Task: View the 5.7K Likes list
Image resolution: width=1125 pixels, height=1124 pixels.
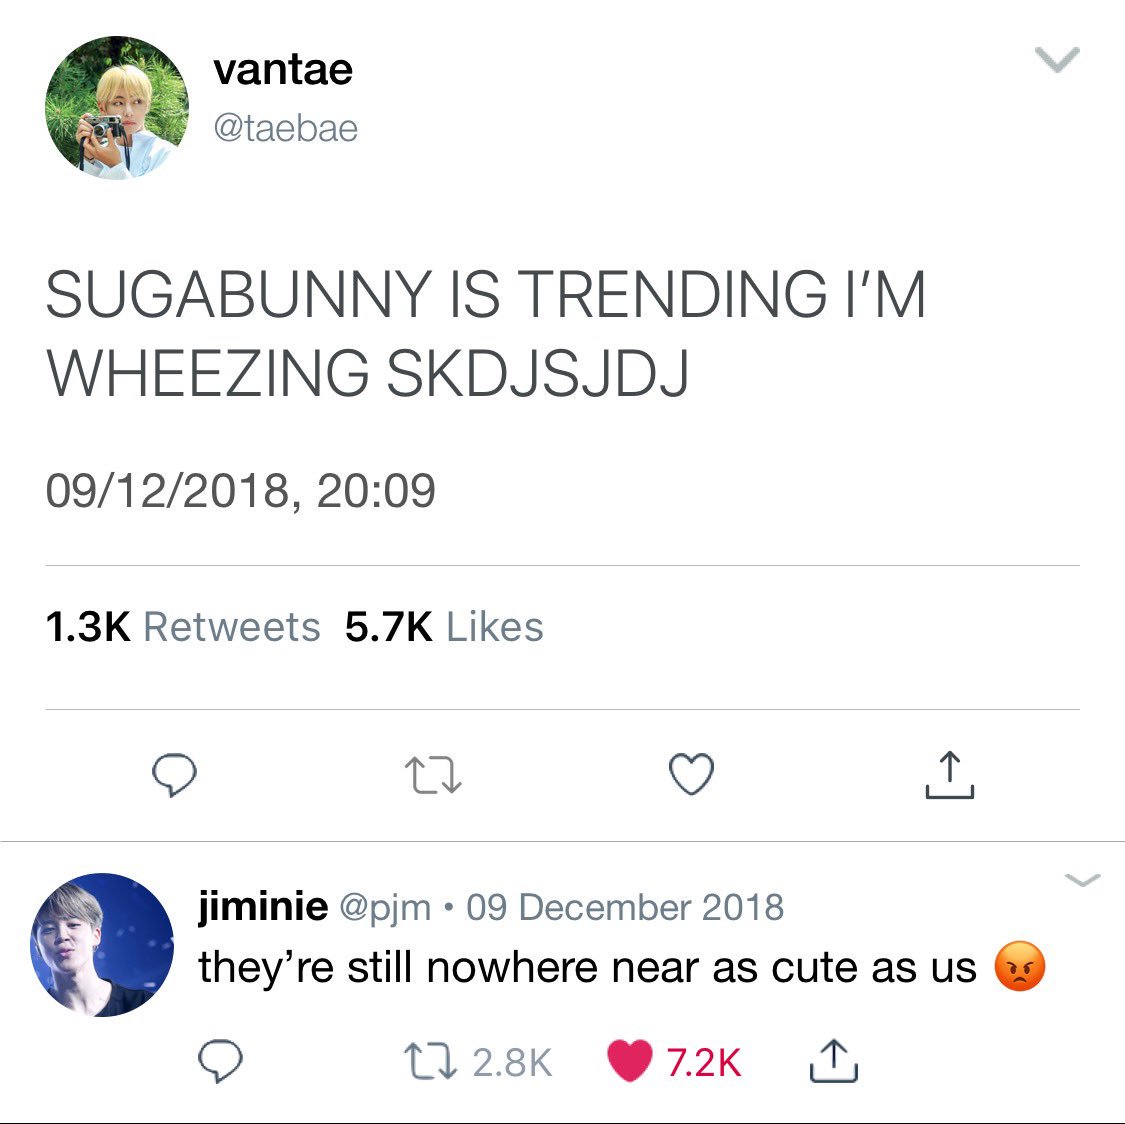Action: pos(444,627)
